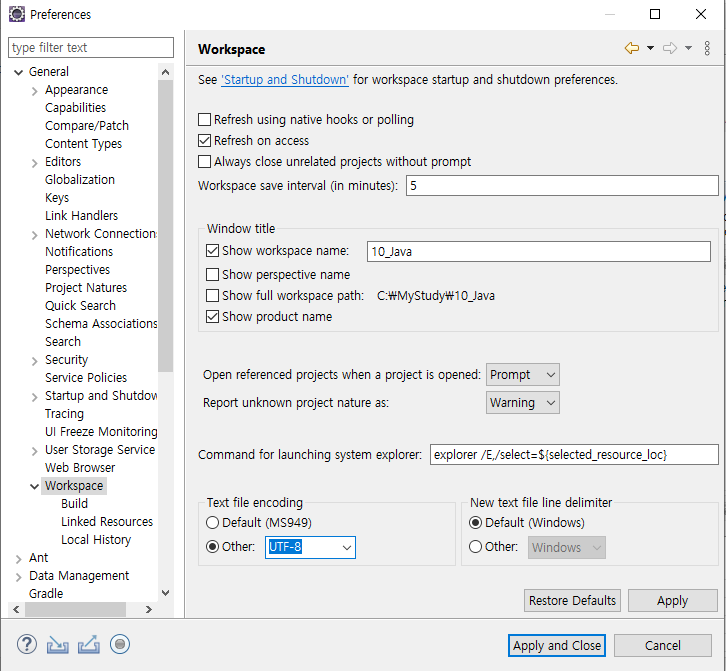Viewport: 726px width, 671px height.
Task: Open the Prompt referenced projects dropdown
Action: click(523, 375)
